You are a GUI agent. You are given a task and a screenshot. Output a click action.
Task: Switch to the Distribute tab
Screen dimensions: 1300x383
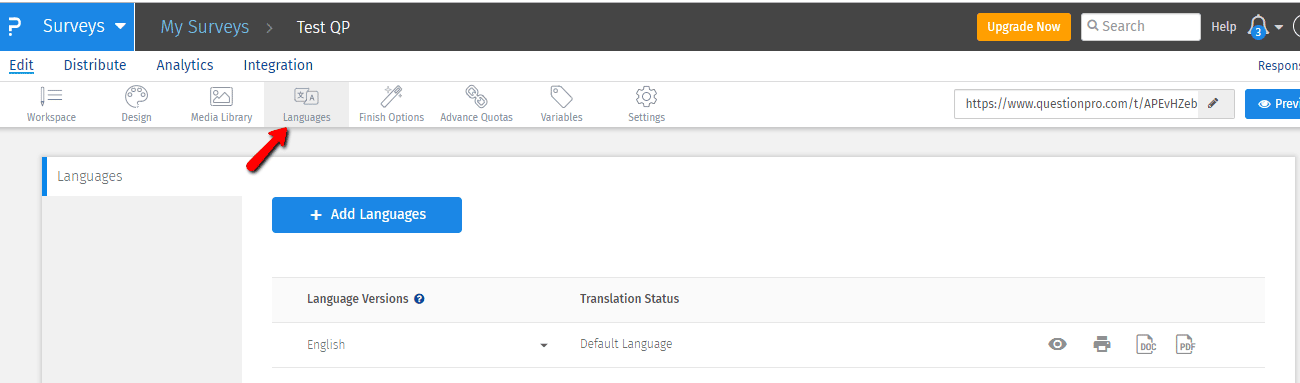point(95,65)
